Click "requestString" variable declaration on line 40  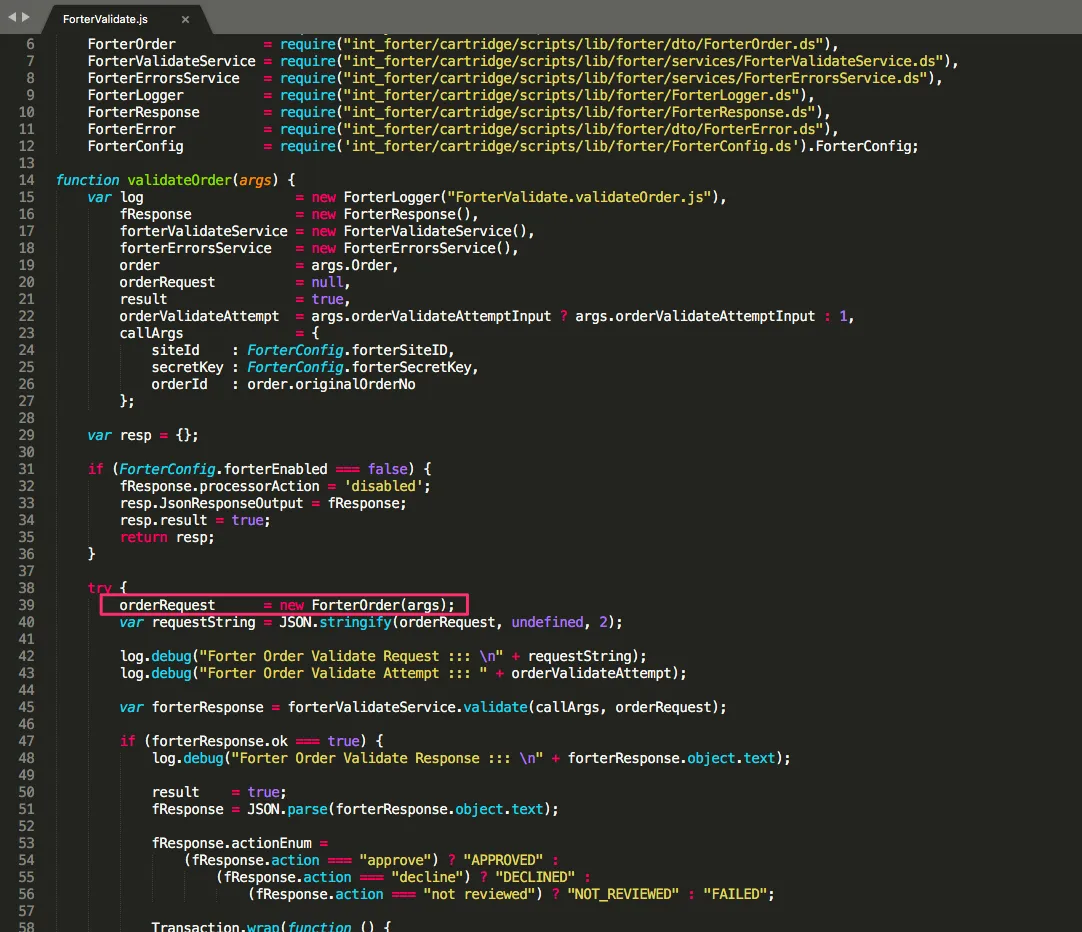click(x=204, y=622)
